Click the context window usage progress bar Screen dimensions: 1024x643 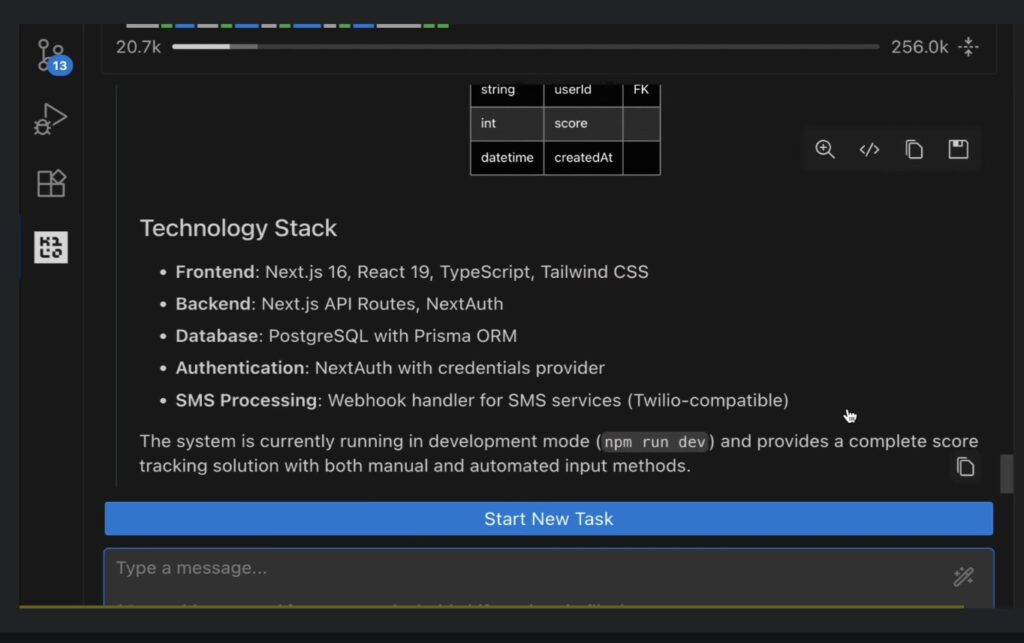pyautogui.click(x=525, y=47)
